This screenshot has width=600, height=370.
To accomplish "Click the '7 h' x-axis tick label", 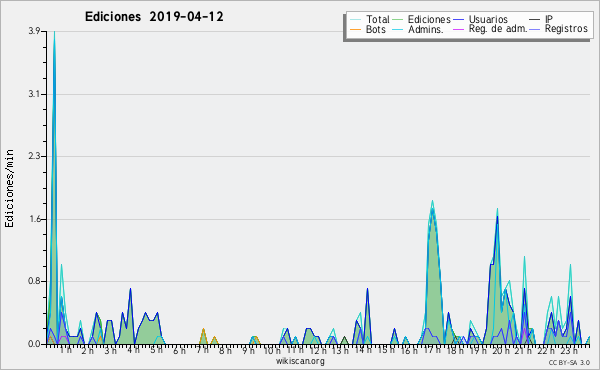I will (202, 350).
